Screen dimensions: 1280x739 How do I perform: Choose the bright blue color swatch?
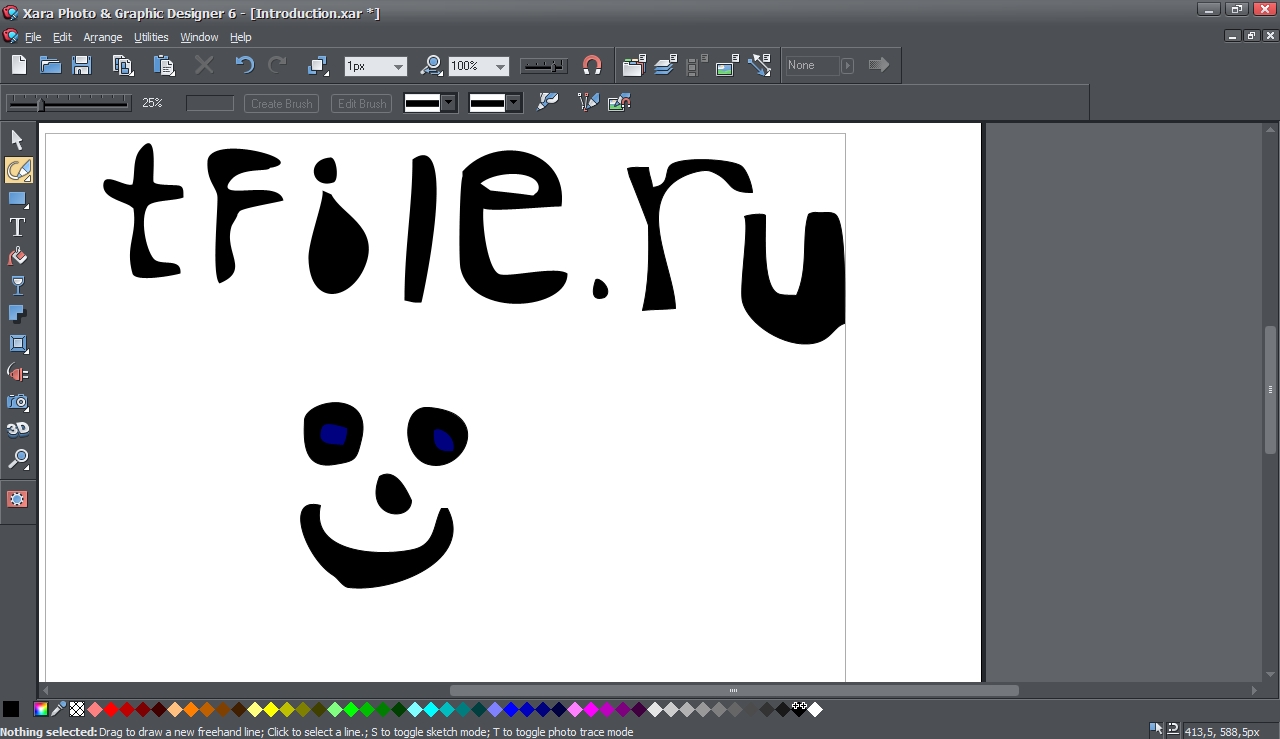(x=511, y=709)
